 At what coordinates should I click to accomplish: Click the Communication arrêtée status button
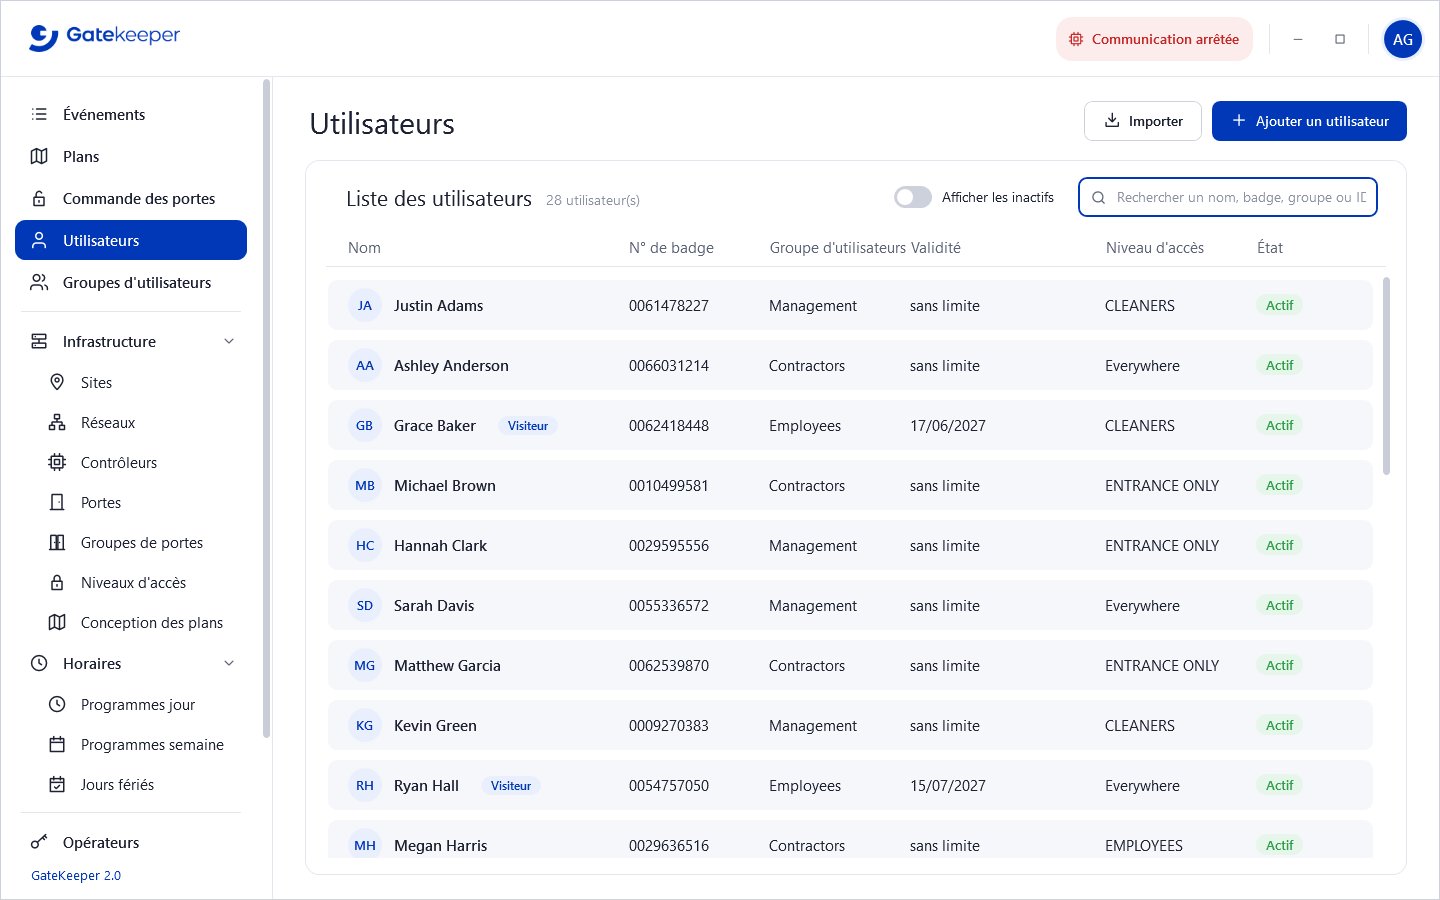pyautogui.click(x=1154, y=39)
